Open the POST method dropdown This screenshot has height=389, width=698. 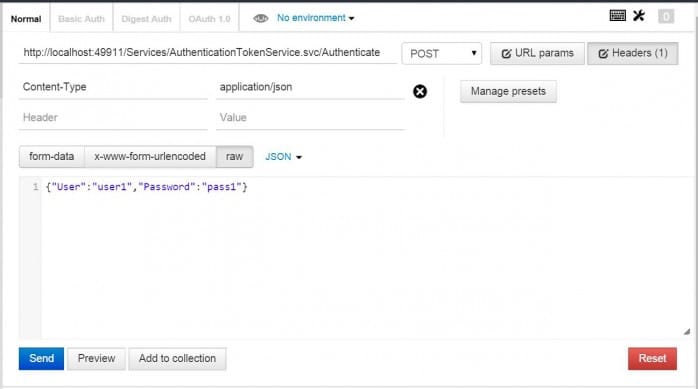[x=442, y=53]
